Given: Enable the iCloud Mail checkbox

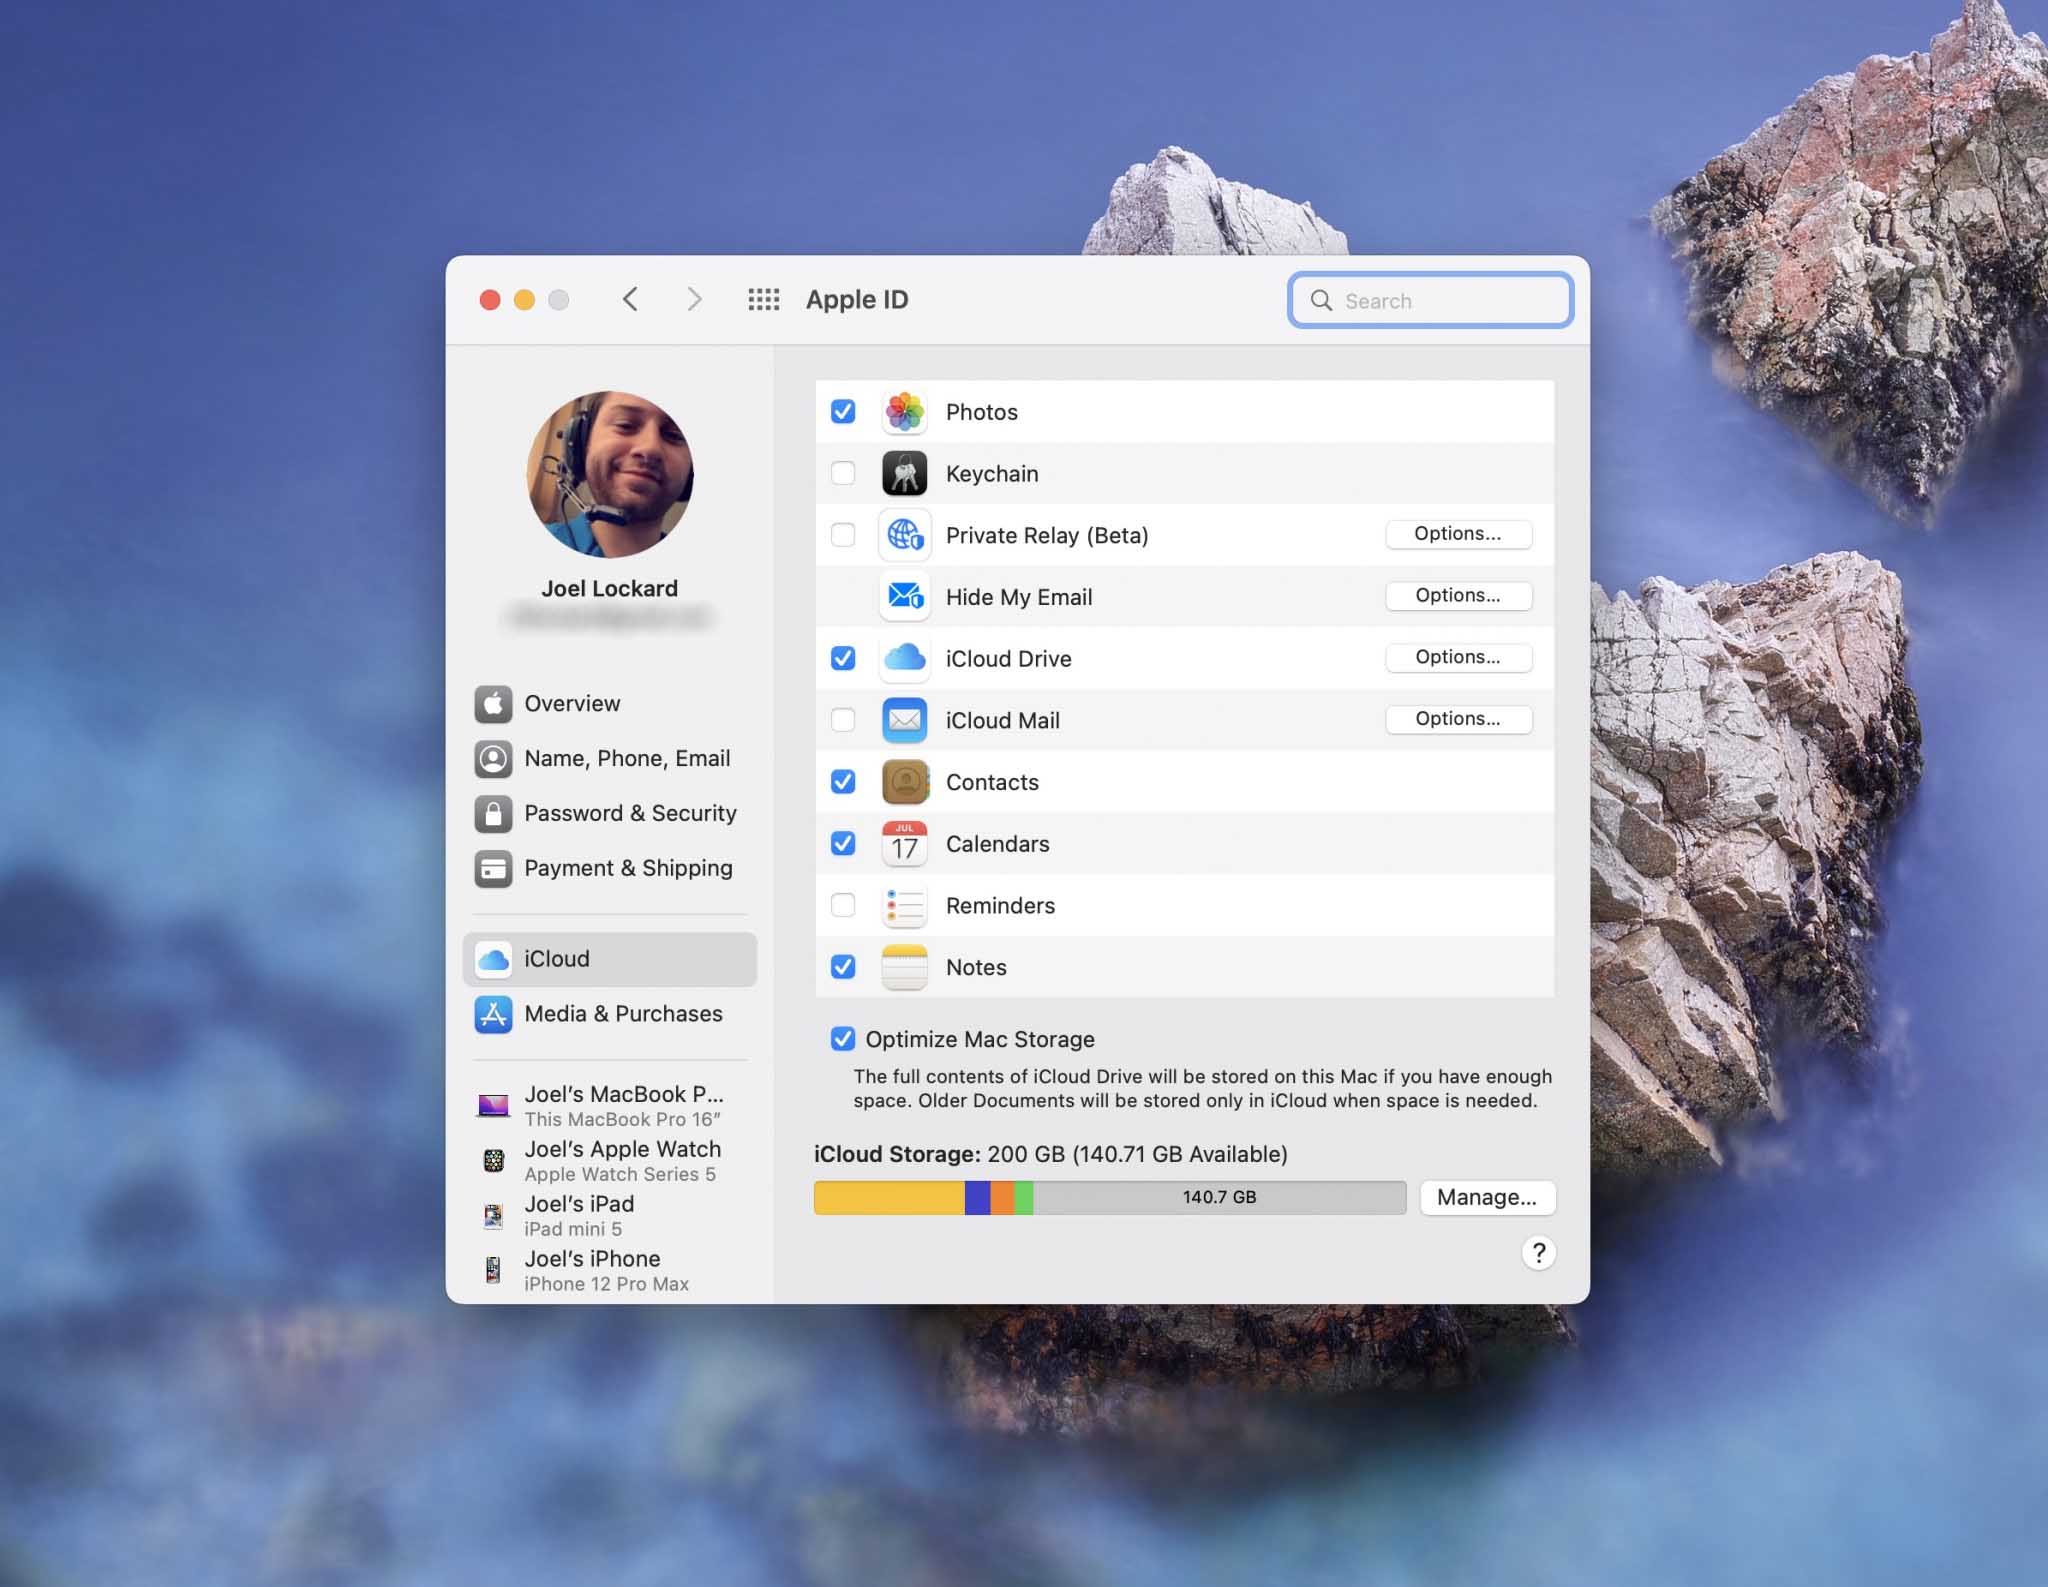Looking at the screenshot, I should (x=843, y=720).
